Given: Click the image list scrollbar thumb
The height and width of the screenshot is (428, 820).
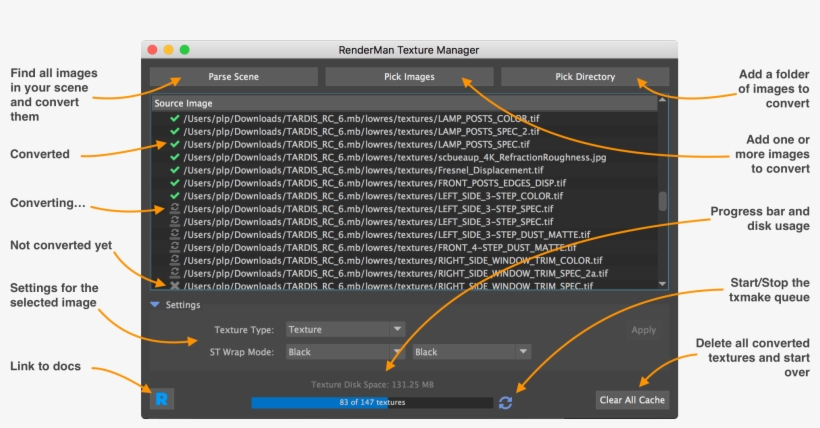Looking at the screenshot, I should point(663,201).
